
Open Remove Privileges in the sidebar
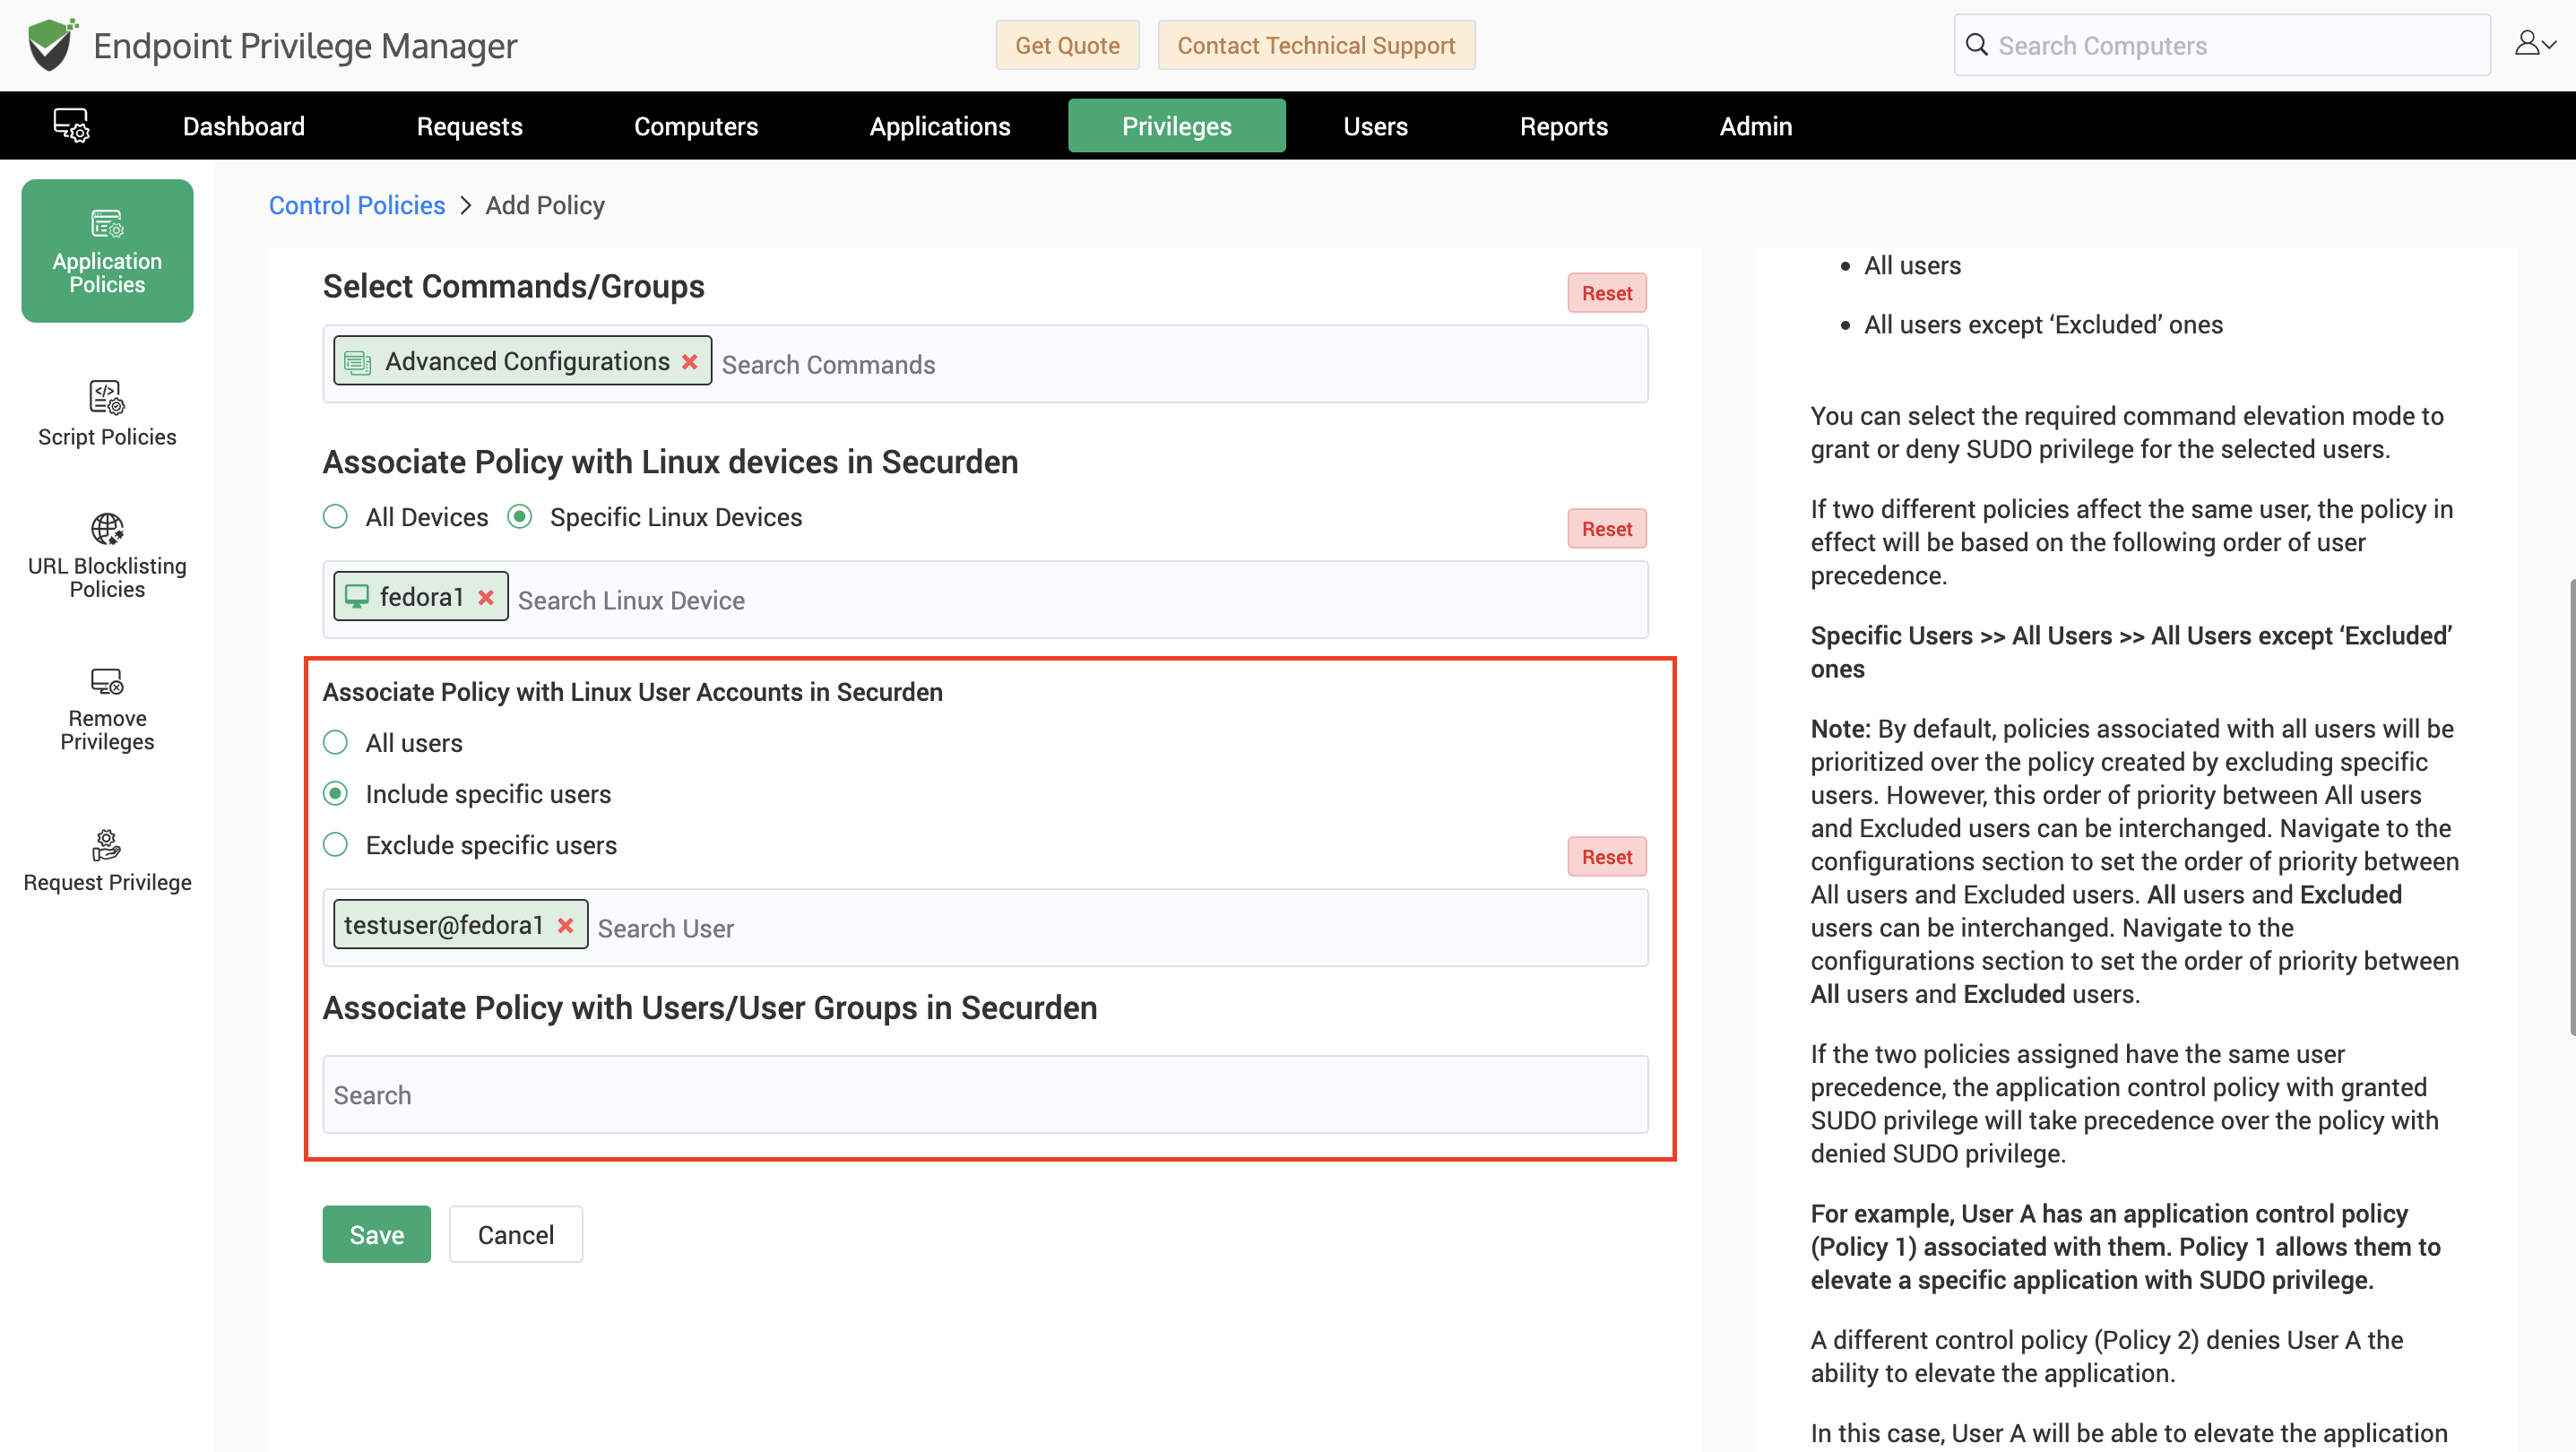pos(107,710)
